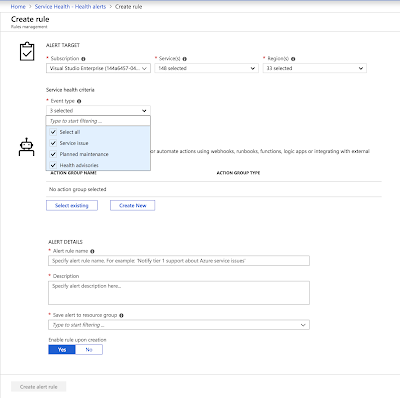Click the ACTION GROUP TYPE column header

coord(238,173)
